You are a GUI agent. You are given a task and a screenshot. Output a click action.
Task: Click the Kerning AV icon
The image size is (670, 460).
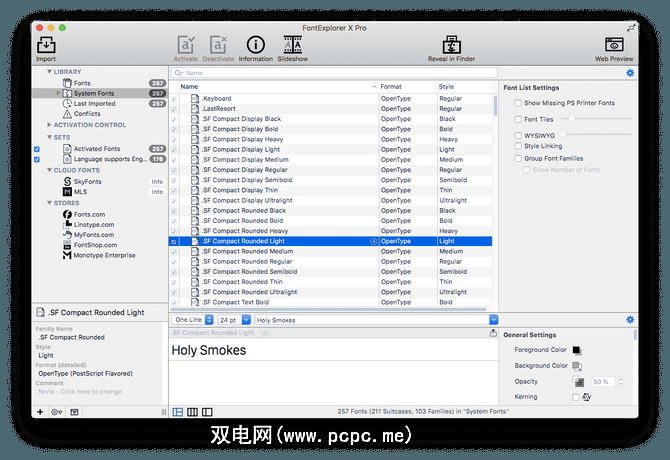pos(587,397)
